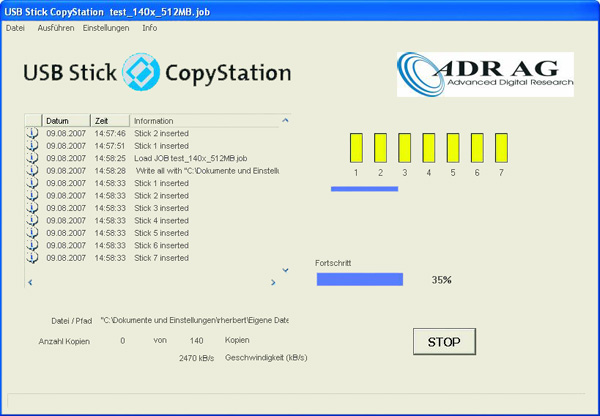
Task: Sort log by Zeit column header
Action: click(110, 121)
